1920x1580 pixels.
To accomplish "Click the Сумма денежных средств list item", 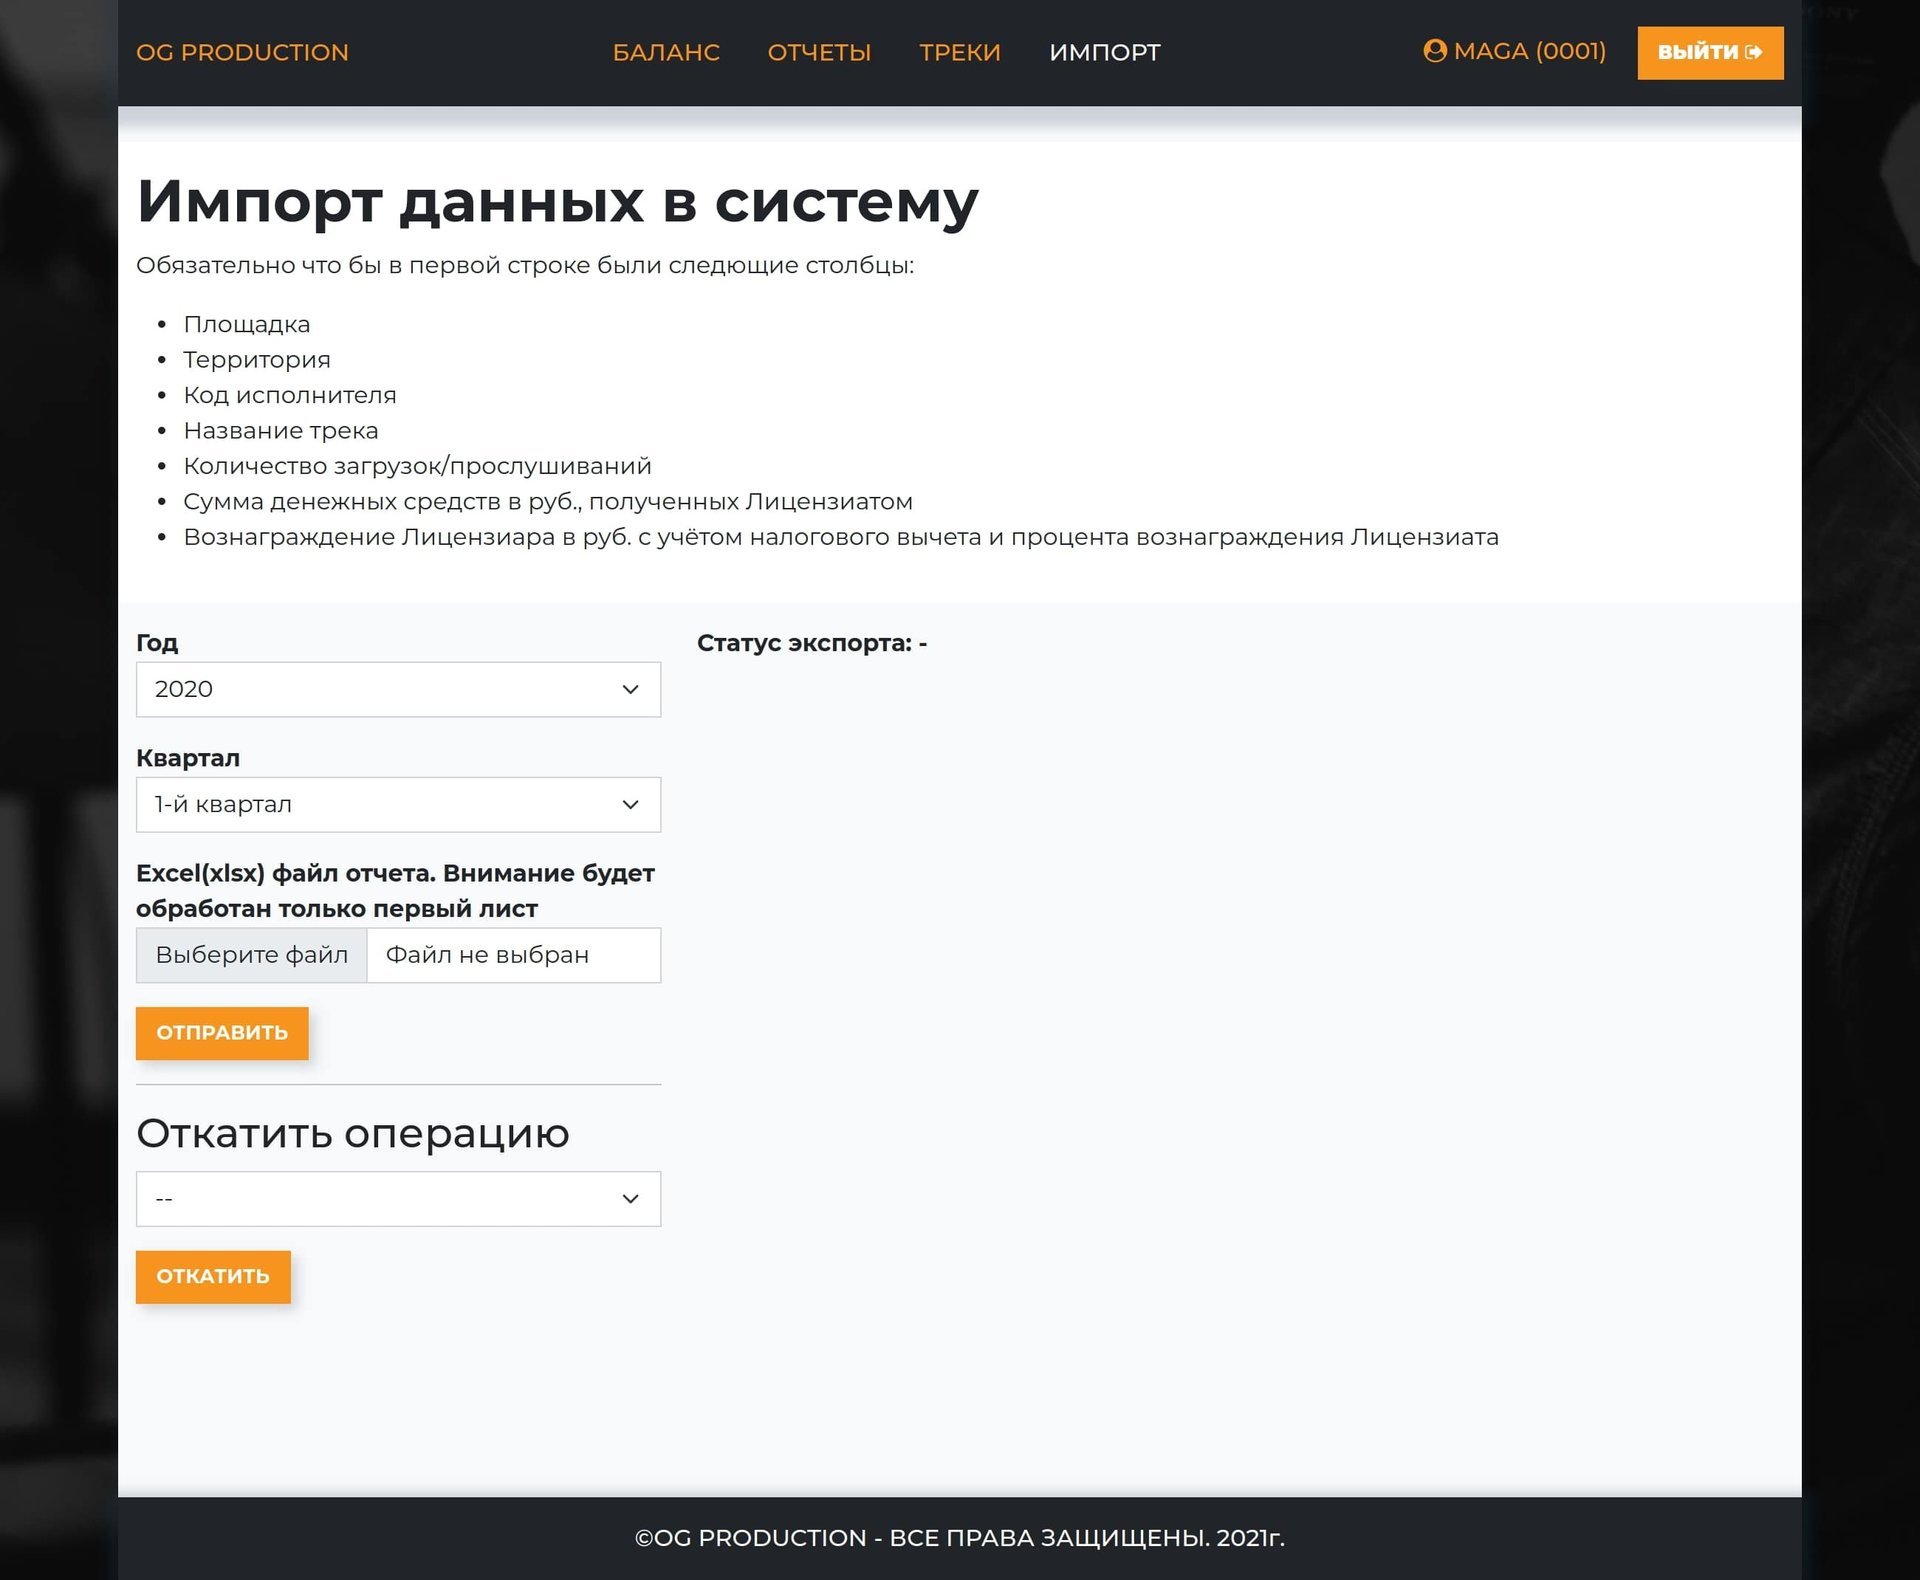I will [548, 501].
